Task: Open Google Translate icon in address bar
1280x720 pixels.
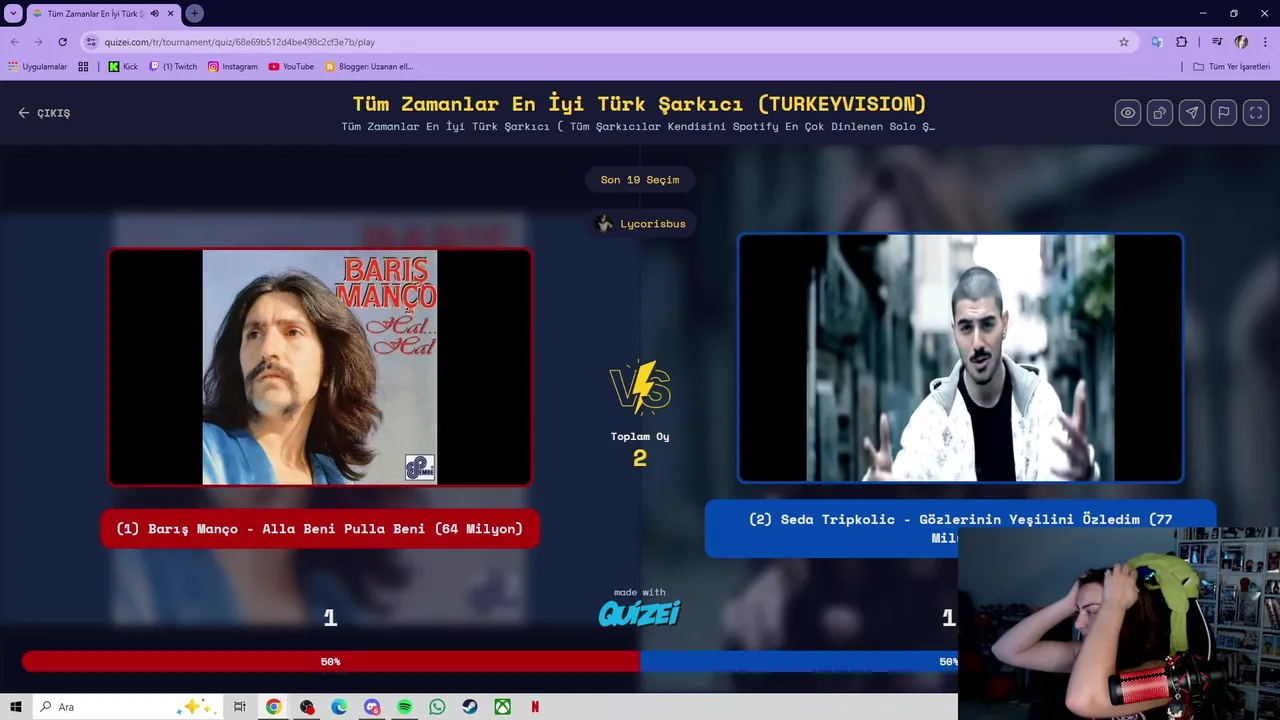Action: (1157, 42)
